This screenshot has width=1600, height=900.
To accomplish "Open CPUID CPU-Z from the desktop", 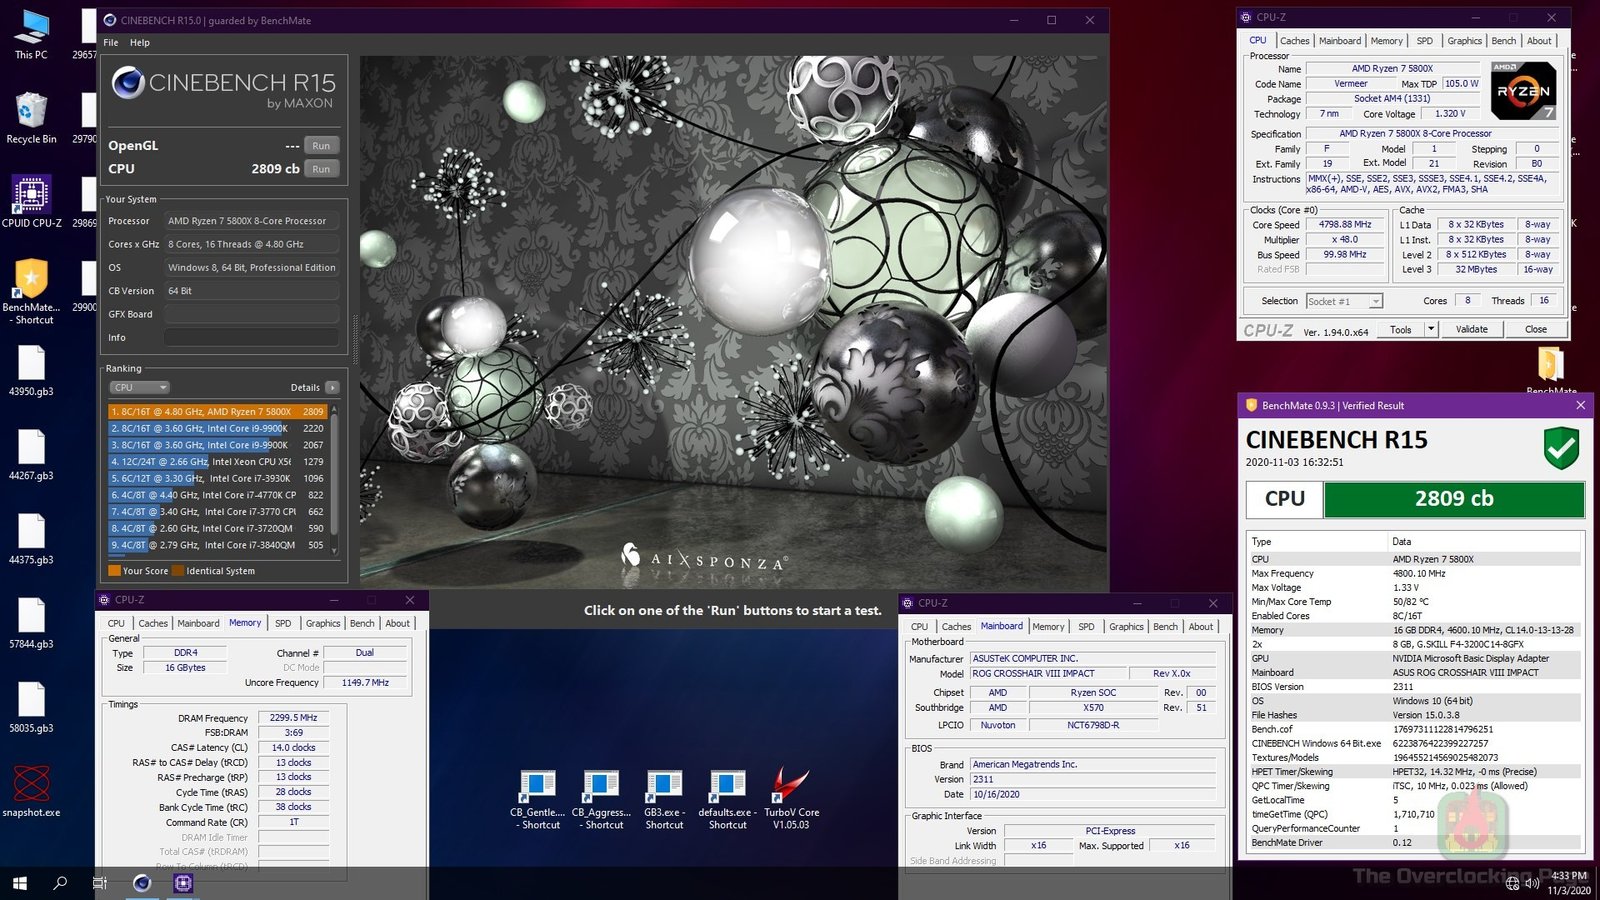I will click(32, 195).
